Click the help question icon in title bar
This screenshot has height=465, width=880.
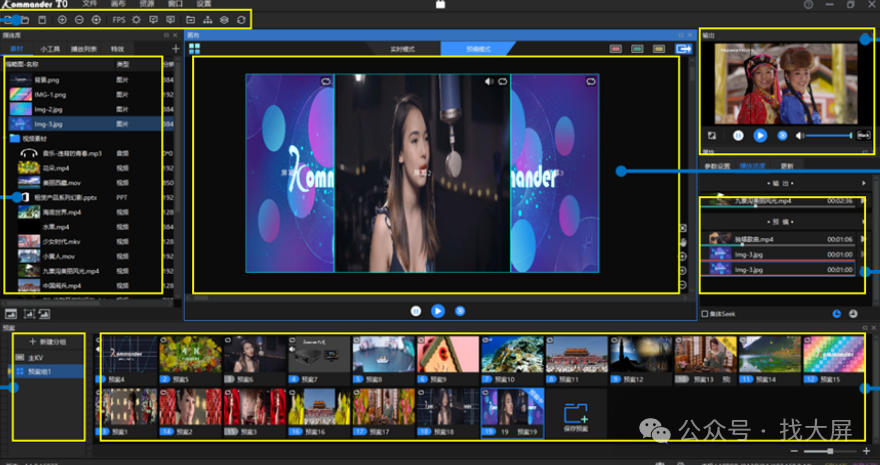[808, 4]
